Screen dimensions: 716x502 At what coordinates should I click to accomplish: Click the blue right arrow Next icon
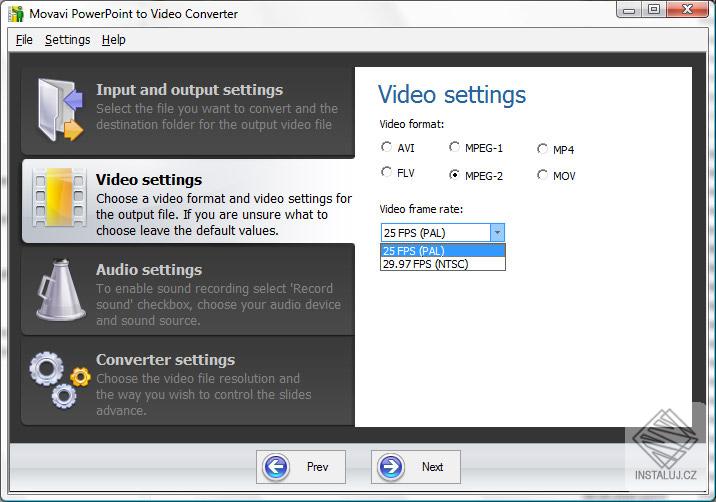tap(391, 467)
